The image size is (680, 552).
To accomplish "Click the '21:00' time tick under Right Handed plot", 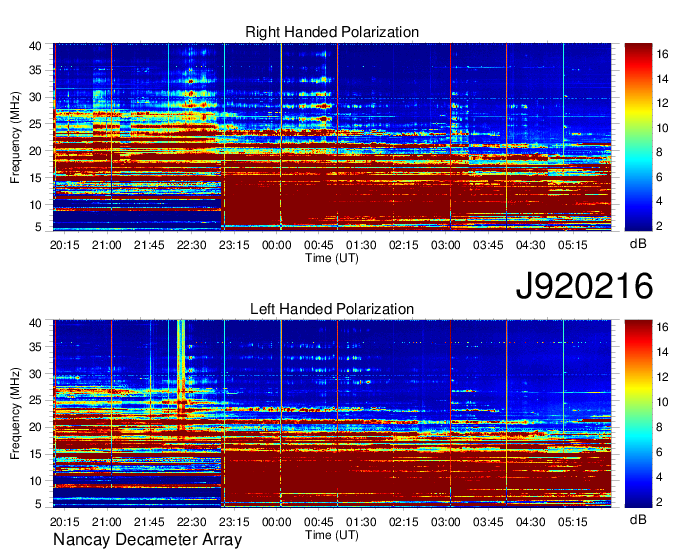I will pyautogui.click(x=107, y=245).
